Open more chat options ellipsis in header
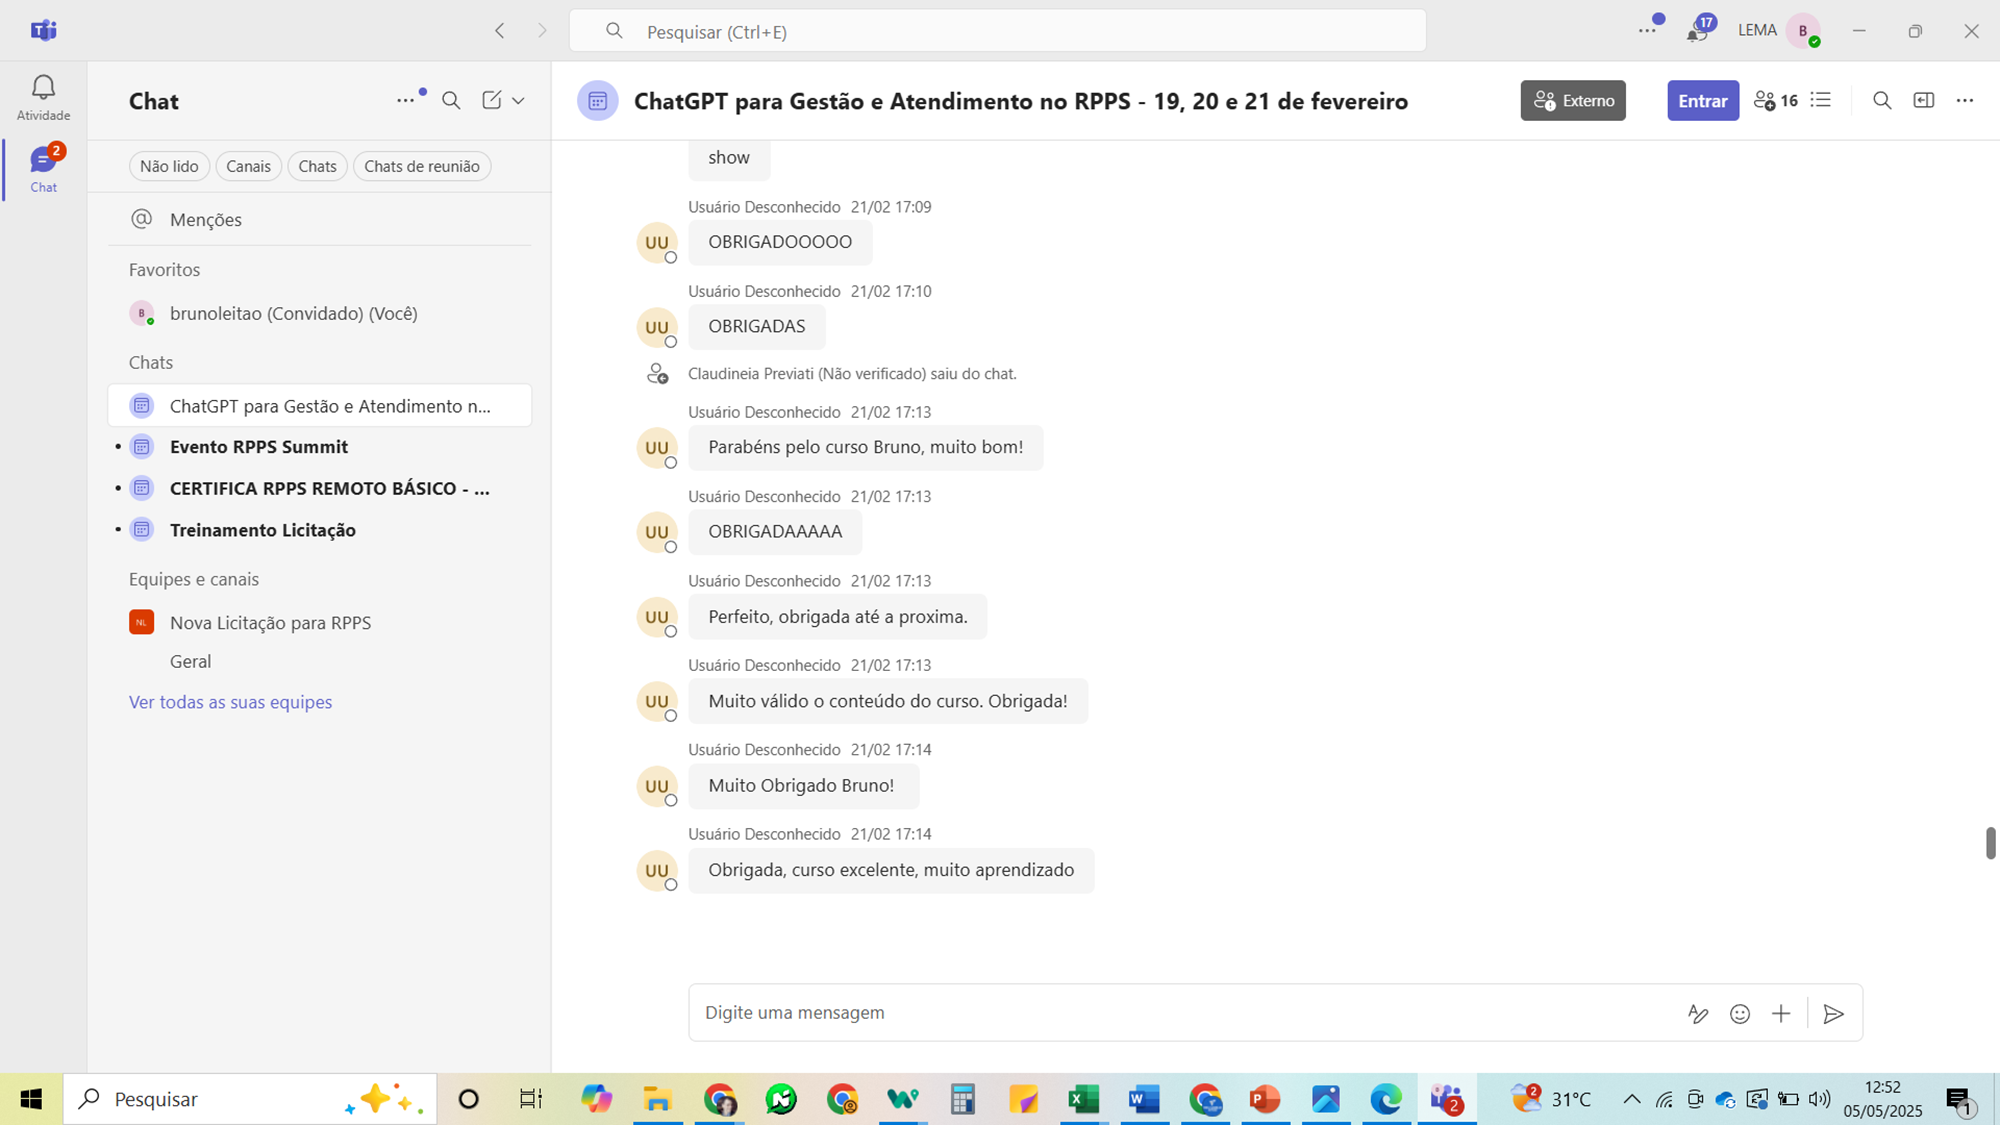Screen dimensions: 2000x1125 point(1965,100)
